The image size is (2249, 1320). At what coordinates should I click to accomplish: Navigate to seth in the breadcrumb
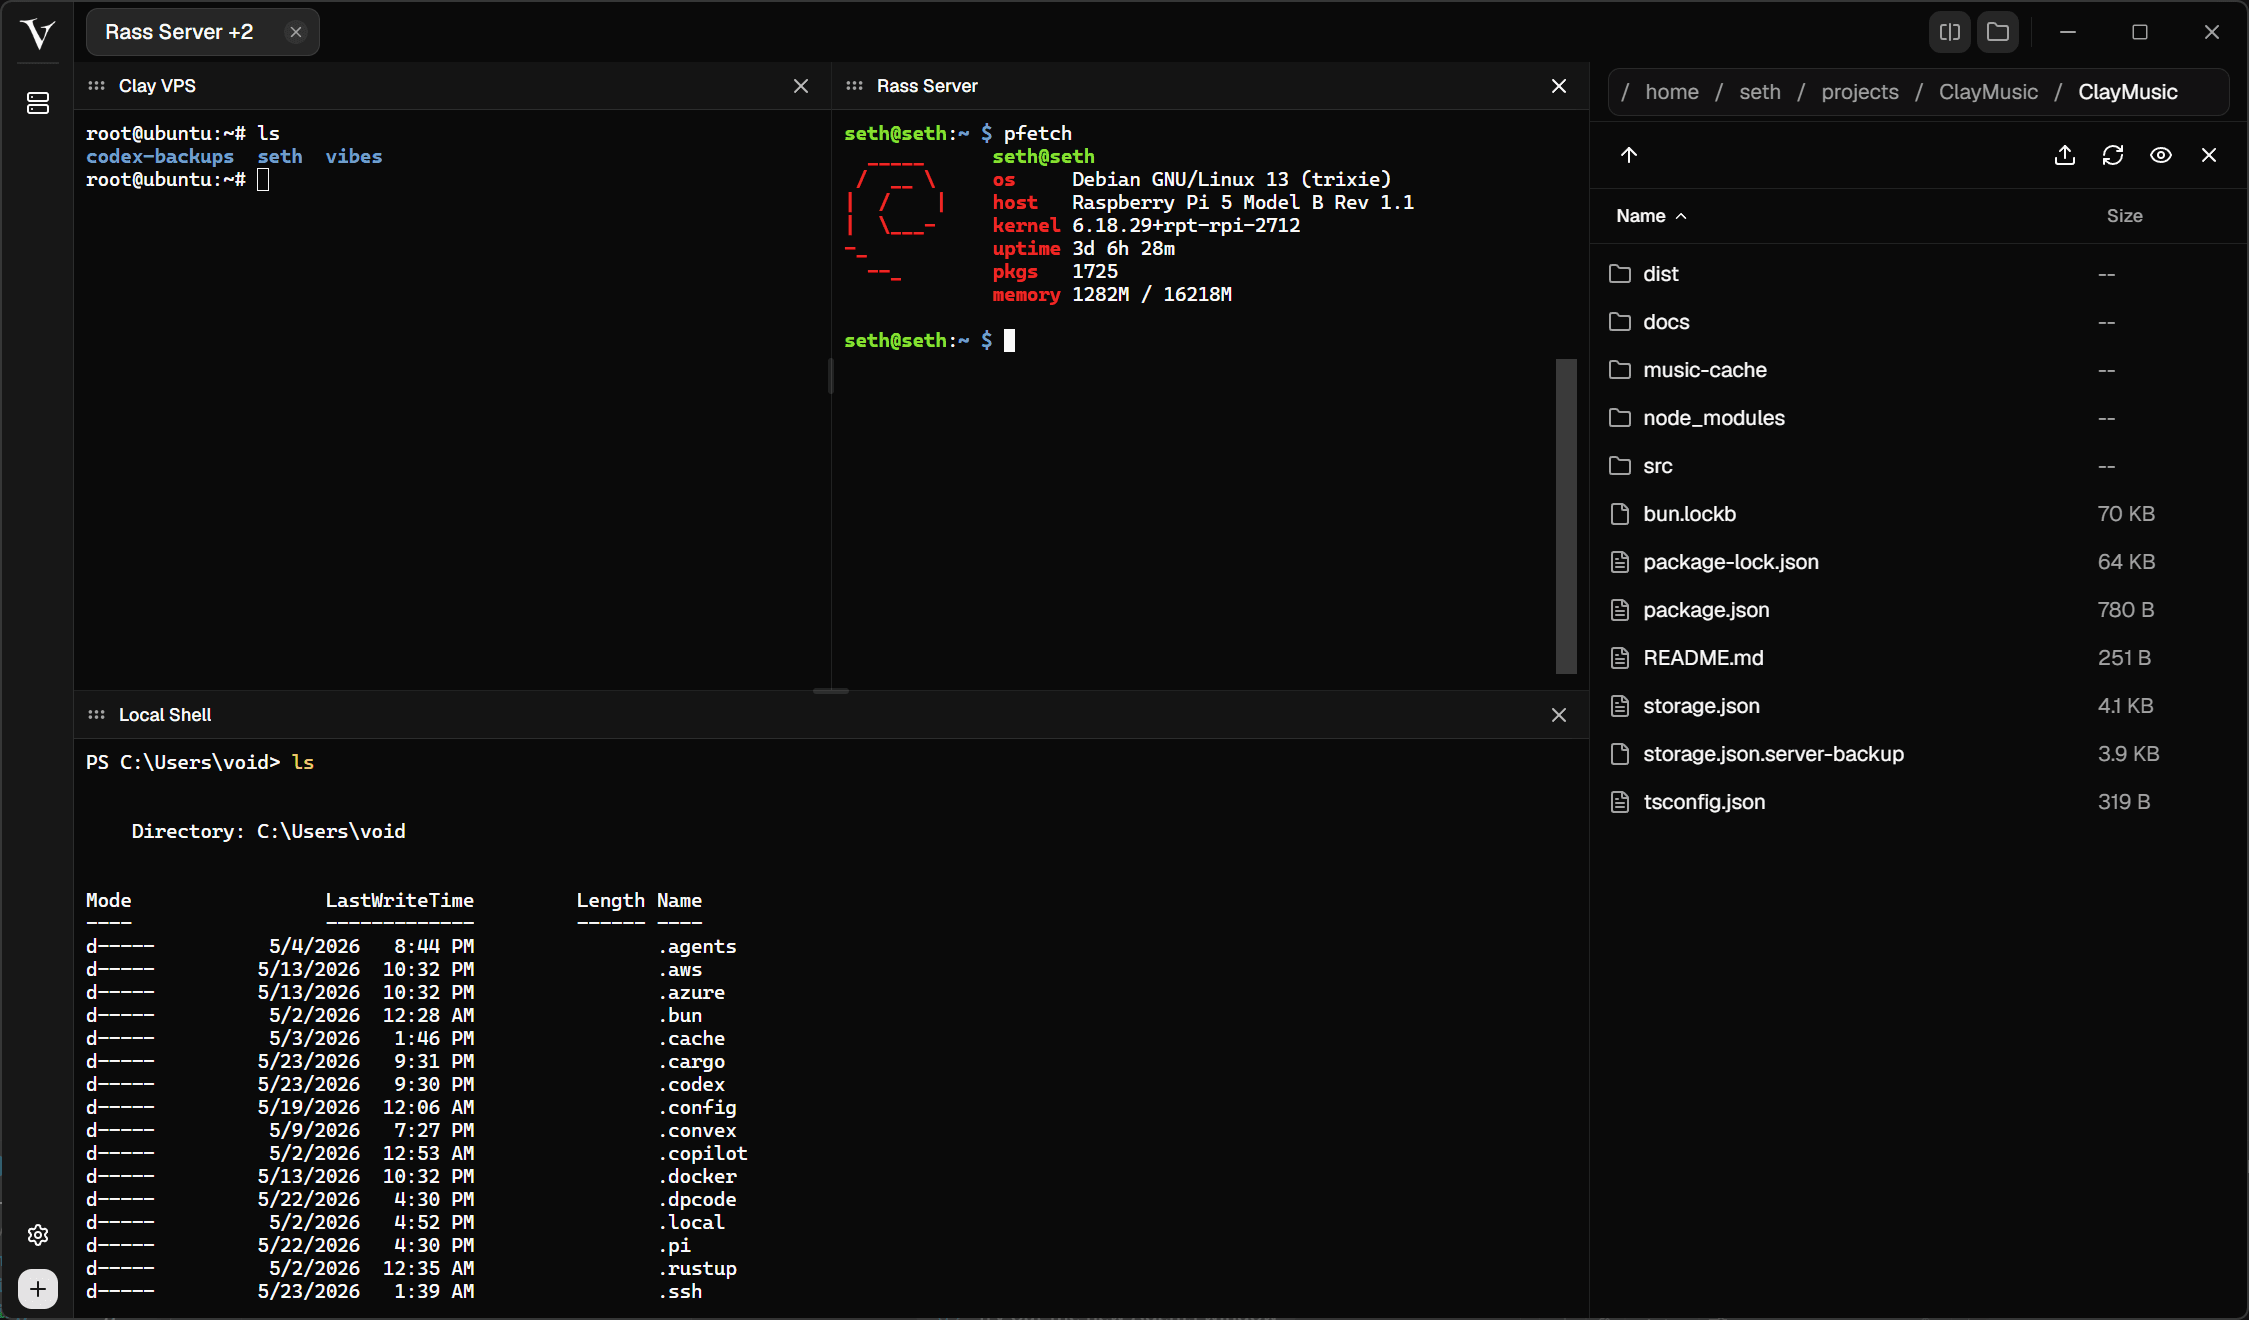click(x=1760, y=92)
